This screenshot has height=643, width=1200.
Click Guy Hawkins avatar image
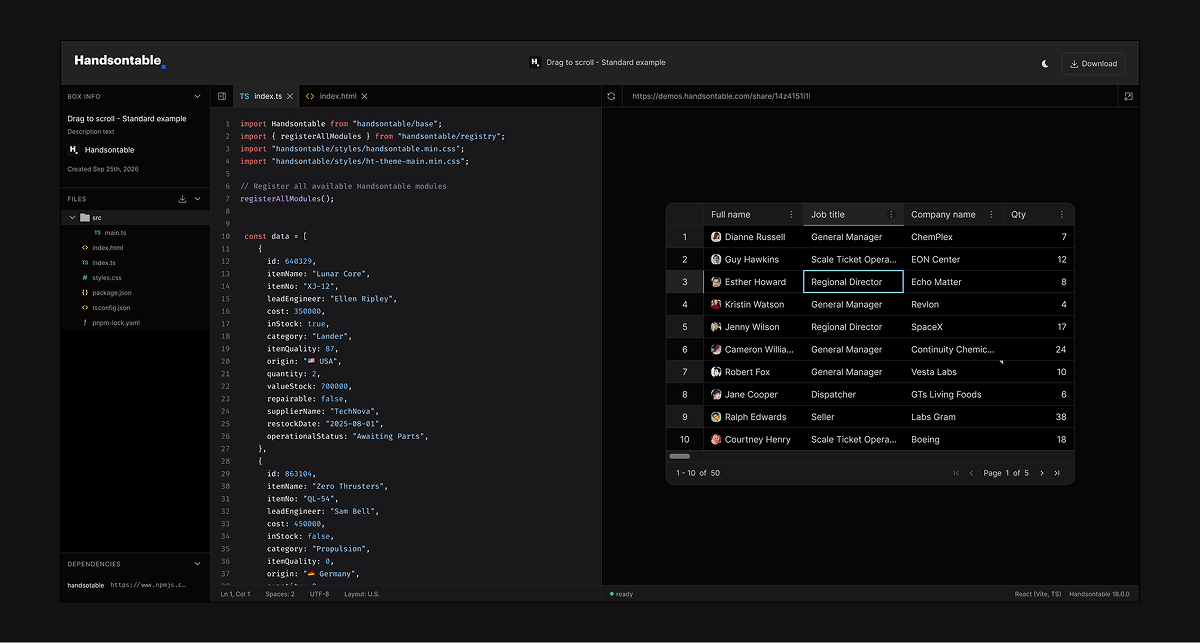tap(716, 260)
